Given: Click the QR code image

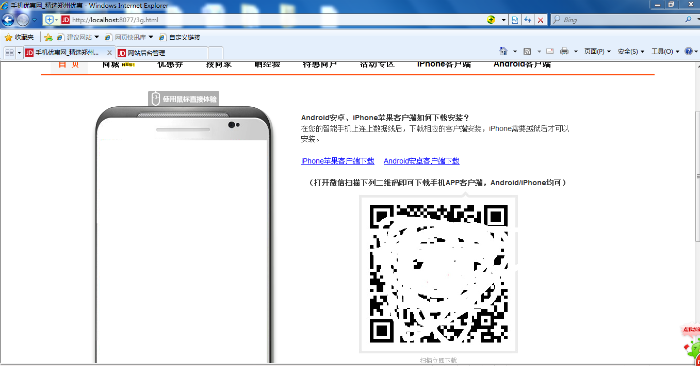Looking at the screenshot, I should [438, 274].
